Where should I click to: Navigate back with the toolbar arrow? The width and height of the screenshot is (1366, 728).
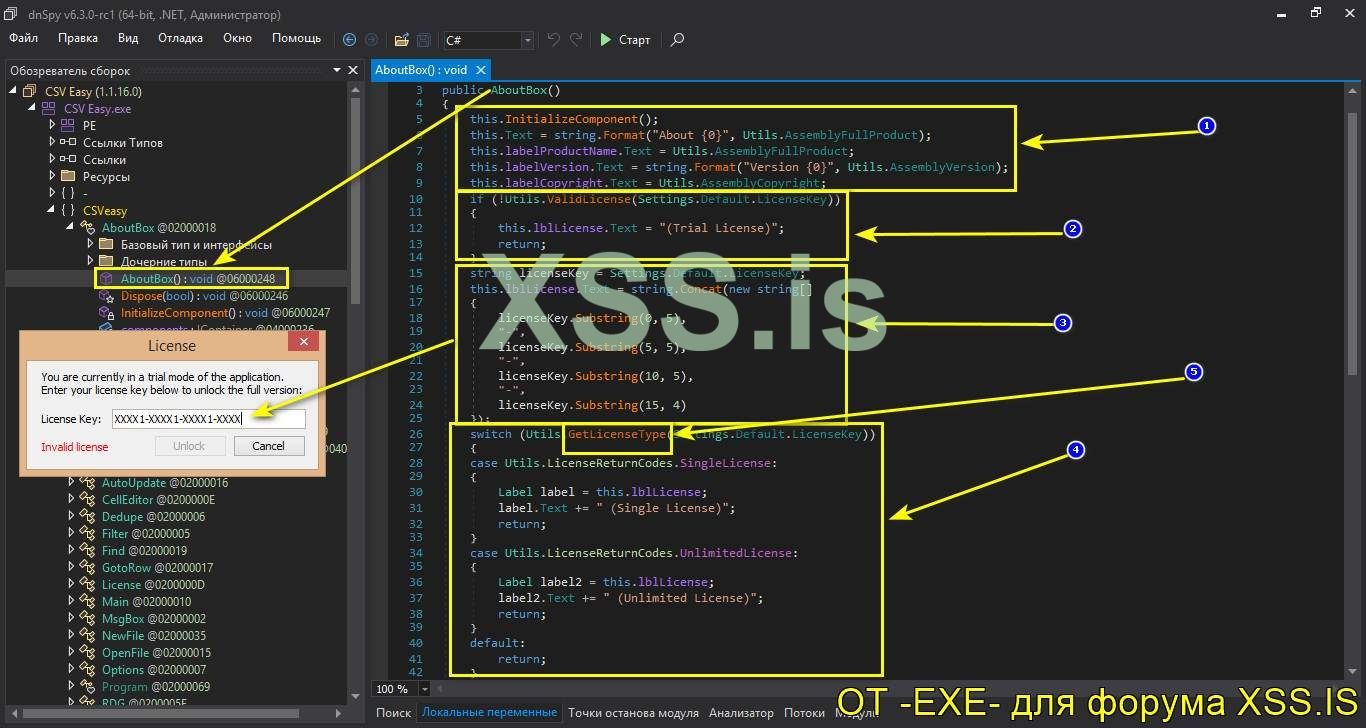point(349,40)
